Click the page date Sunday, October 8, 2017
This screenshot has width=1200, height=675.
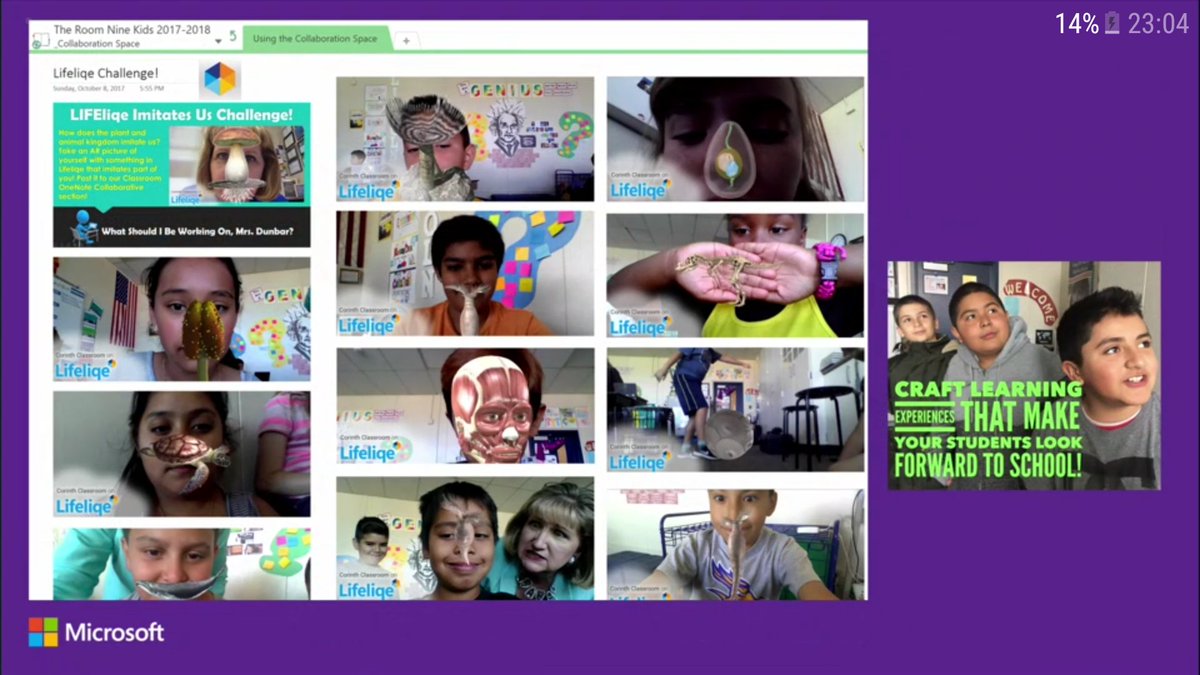pyautogui.click(x=88, y=88)
